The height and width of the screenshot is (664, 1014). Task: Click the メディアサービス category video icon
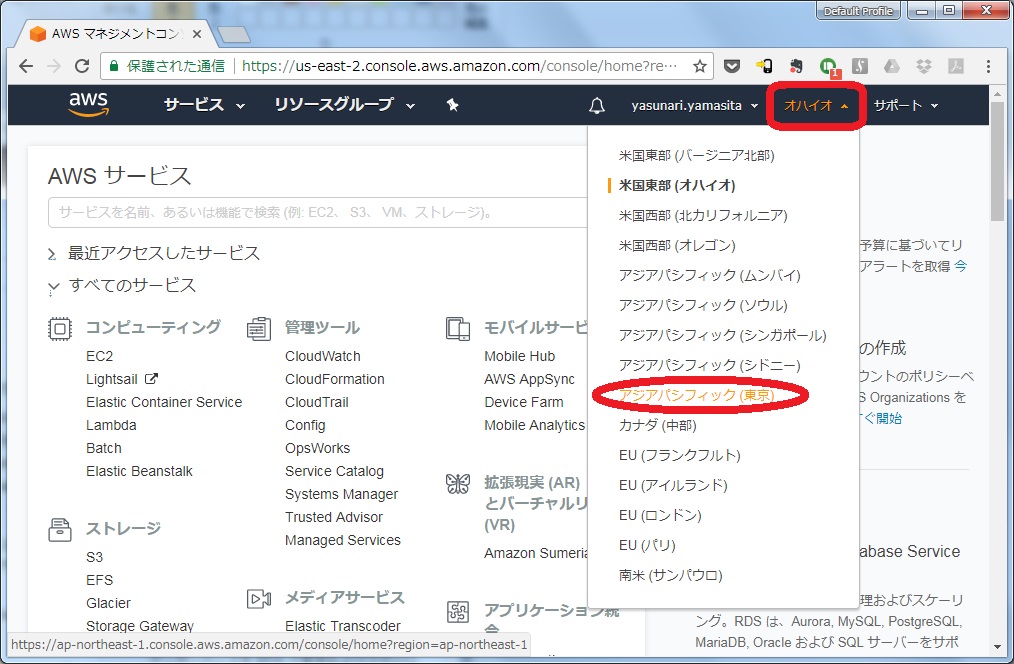[259, 599]
